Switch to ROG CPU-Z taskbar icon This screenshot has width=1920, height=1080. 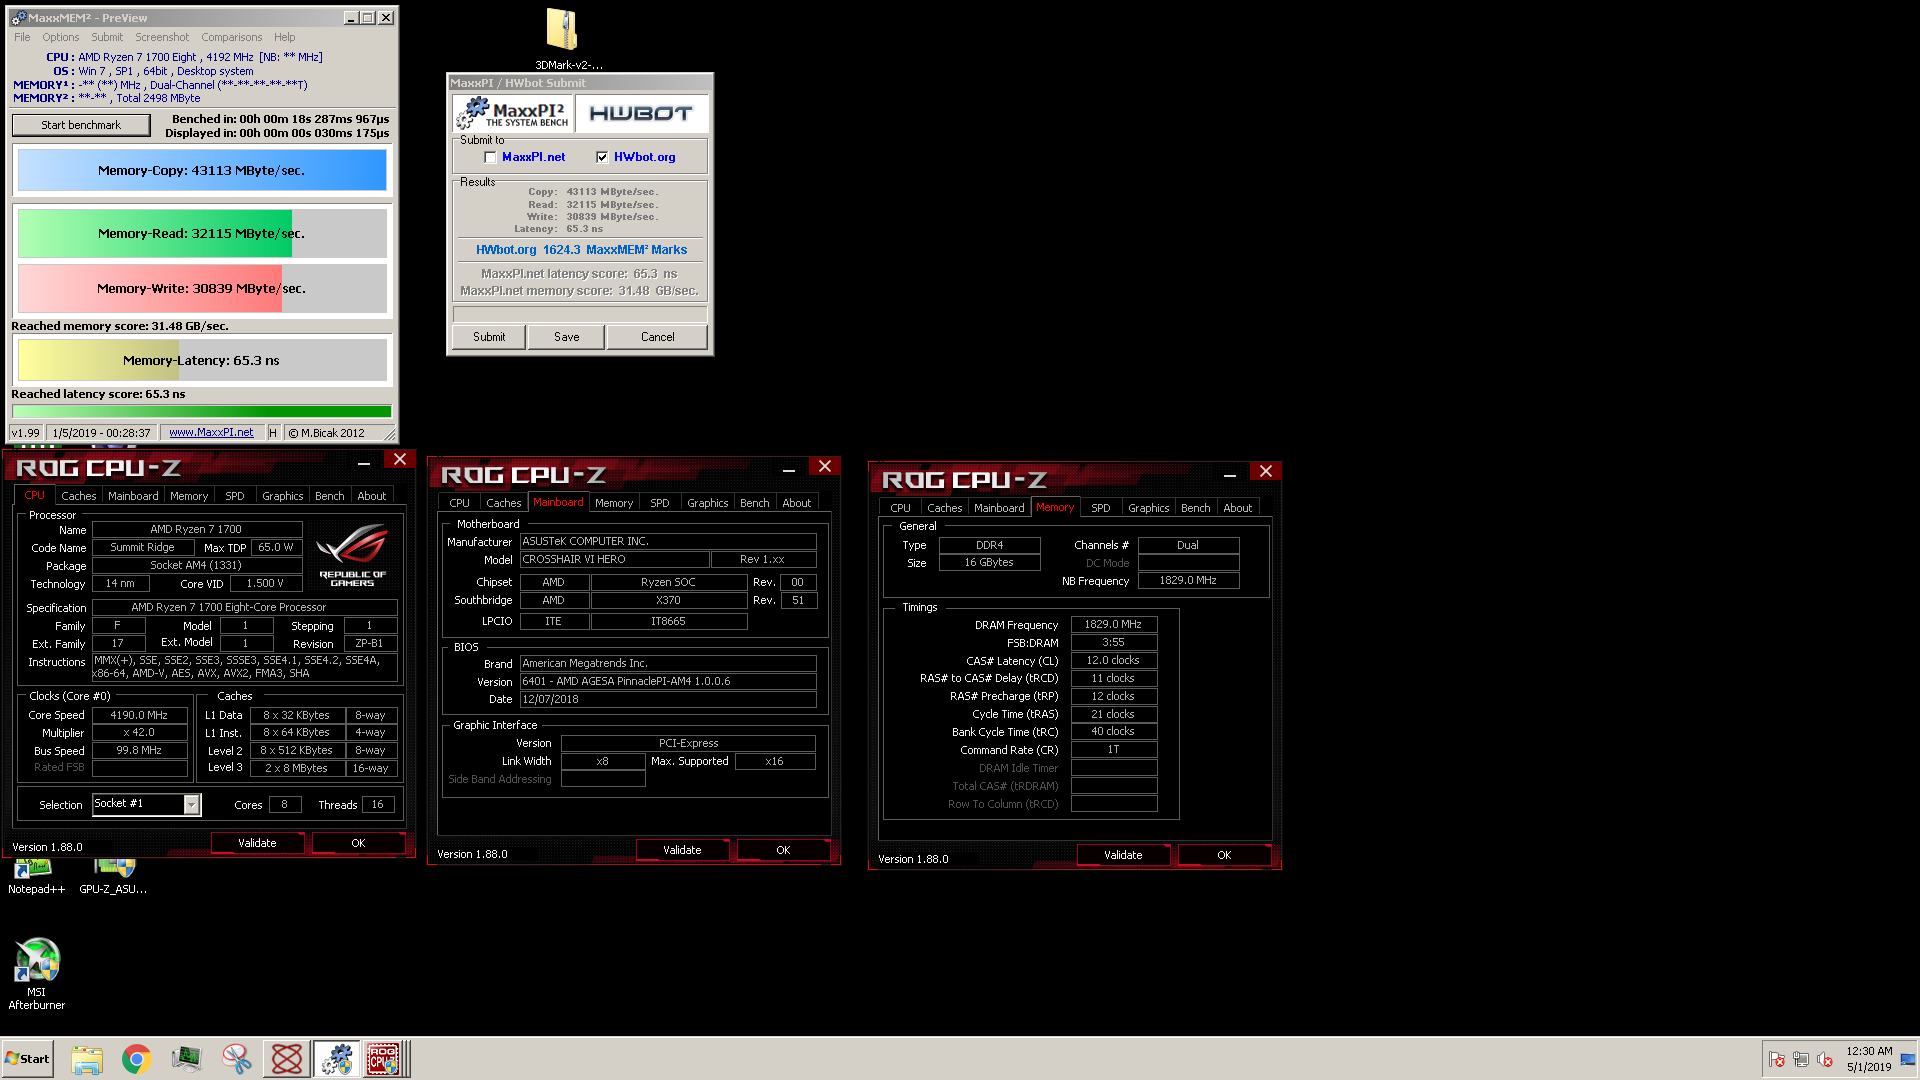point(384,1059)
